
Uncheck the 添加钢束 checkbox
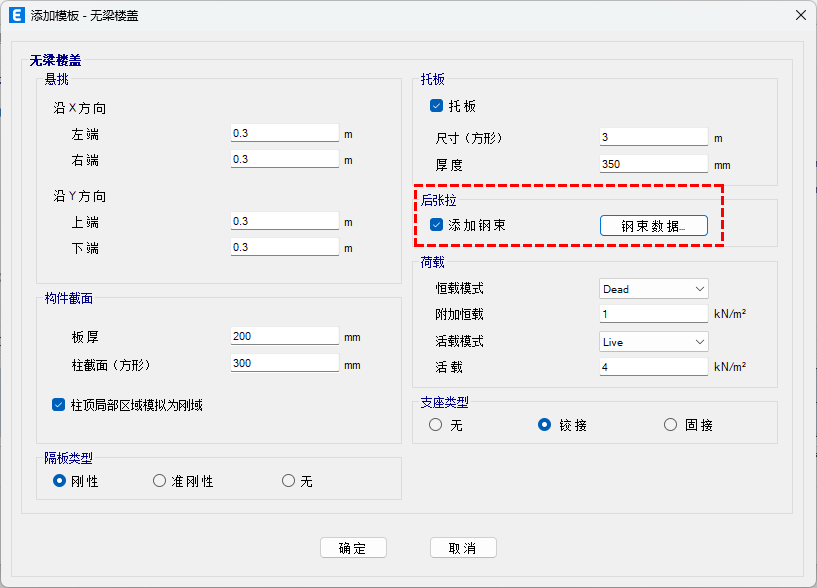(437, 225)
